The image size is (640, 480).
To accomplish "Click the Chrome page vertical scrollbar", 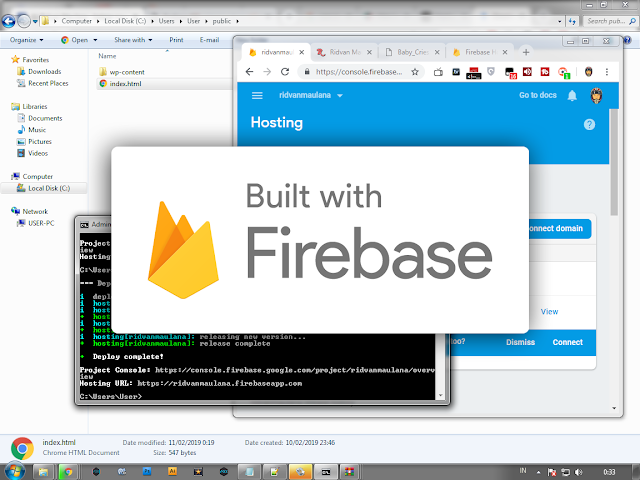I will click(614, 162).
